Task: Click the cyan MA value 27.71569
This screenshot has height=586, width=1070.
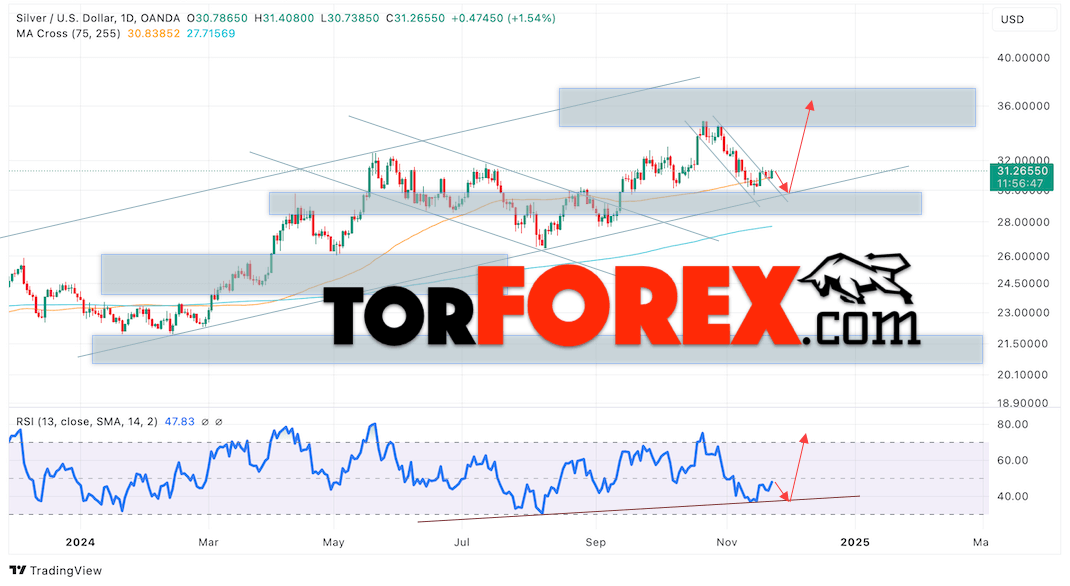Action: pos(209,33)
